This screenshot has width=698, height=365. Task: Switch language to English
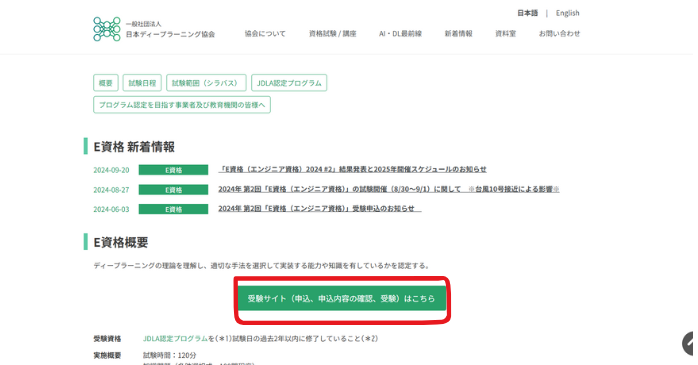tap(568, 13)
